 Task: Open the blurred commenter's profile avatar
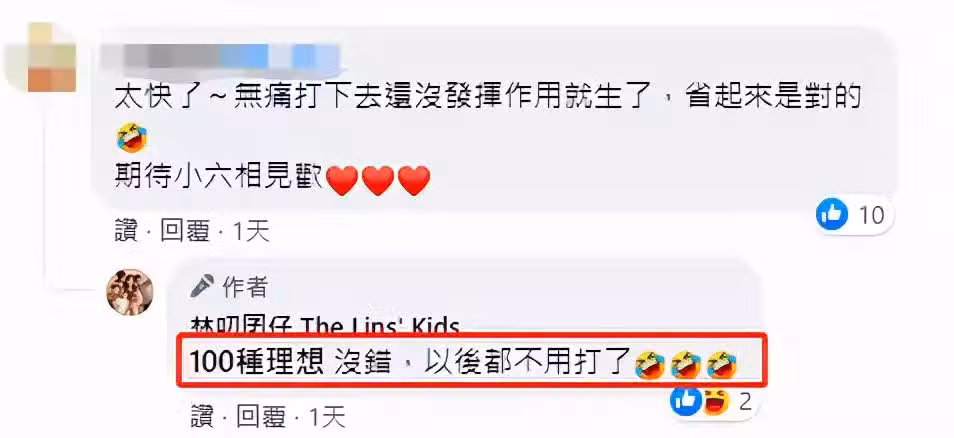pos(43,58)
